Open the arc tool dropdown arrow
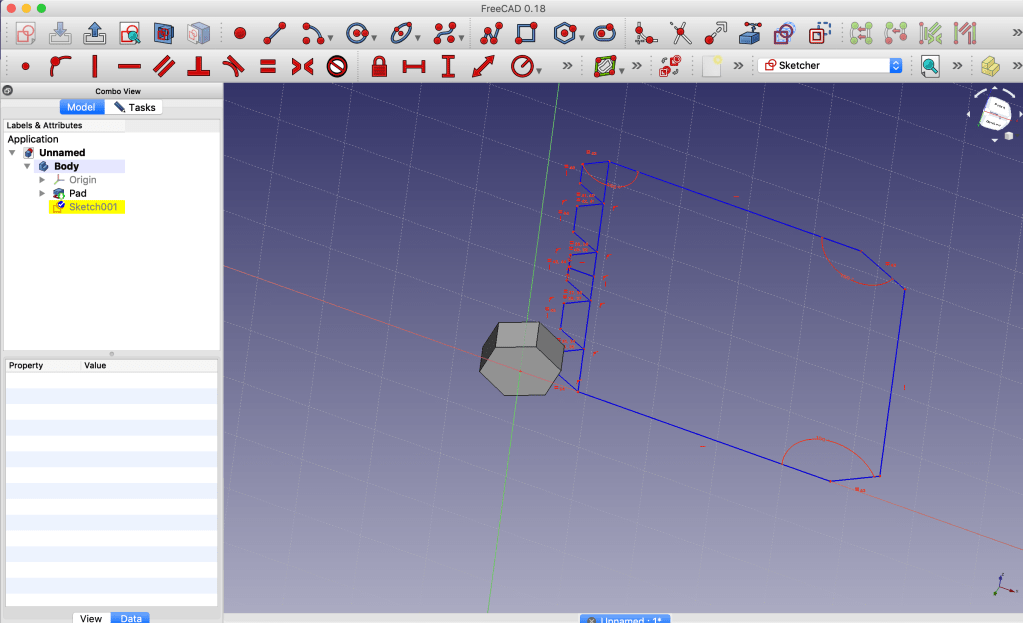 (331, 38)
